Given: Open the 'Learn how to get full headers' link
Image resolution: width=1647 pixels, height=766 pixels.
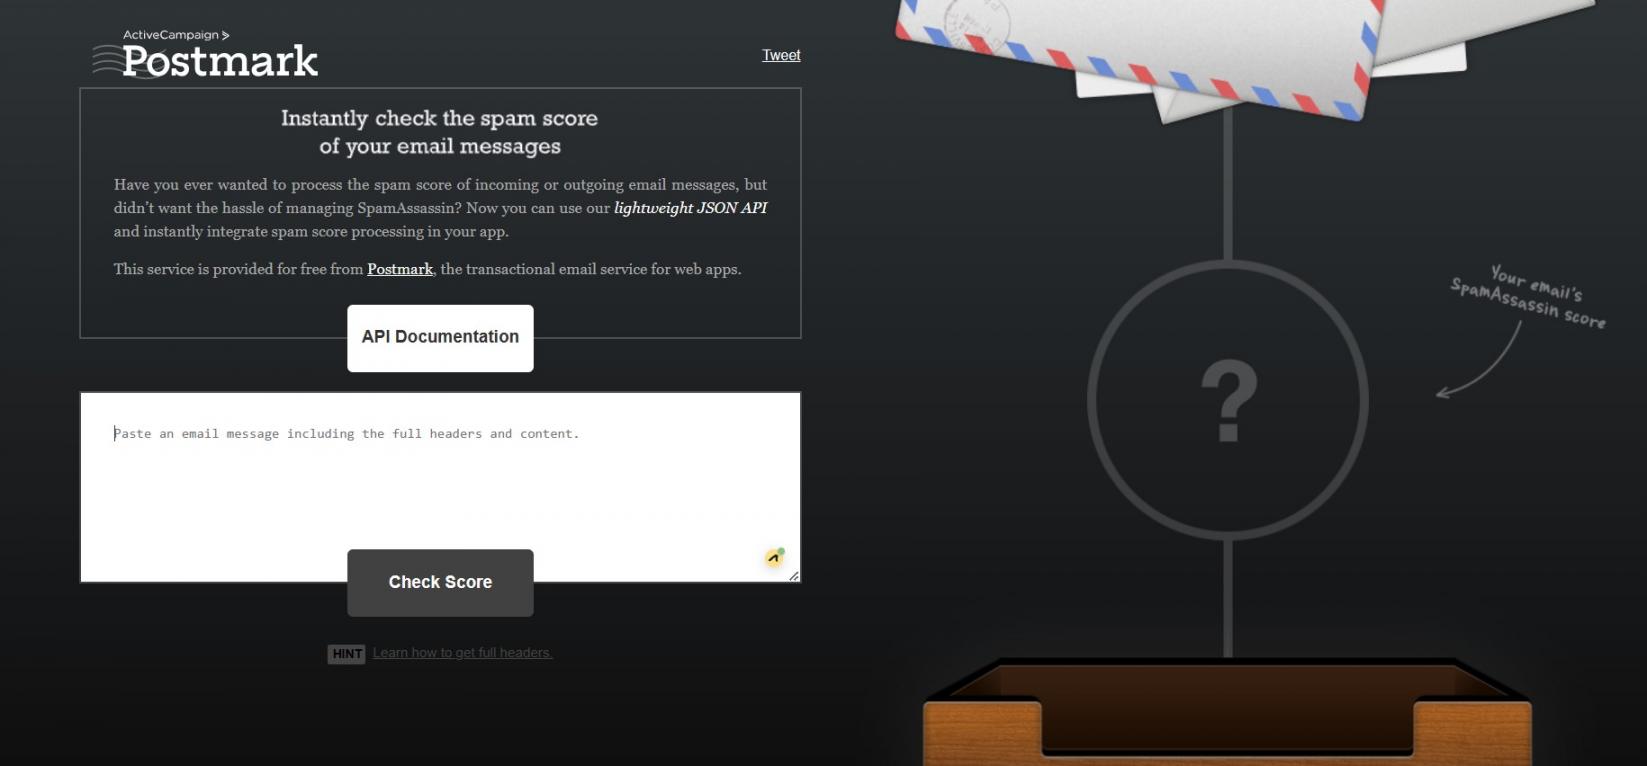Looking at the screenshot, I should pos(463,653).
